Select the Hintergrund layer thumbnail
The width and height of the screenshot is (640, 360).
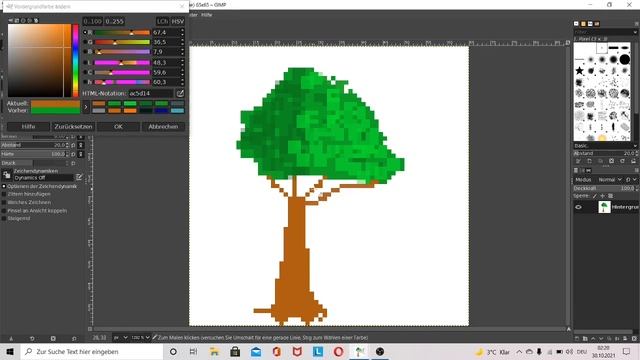coord(604,207)
